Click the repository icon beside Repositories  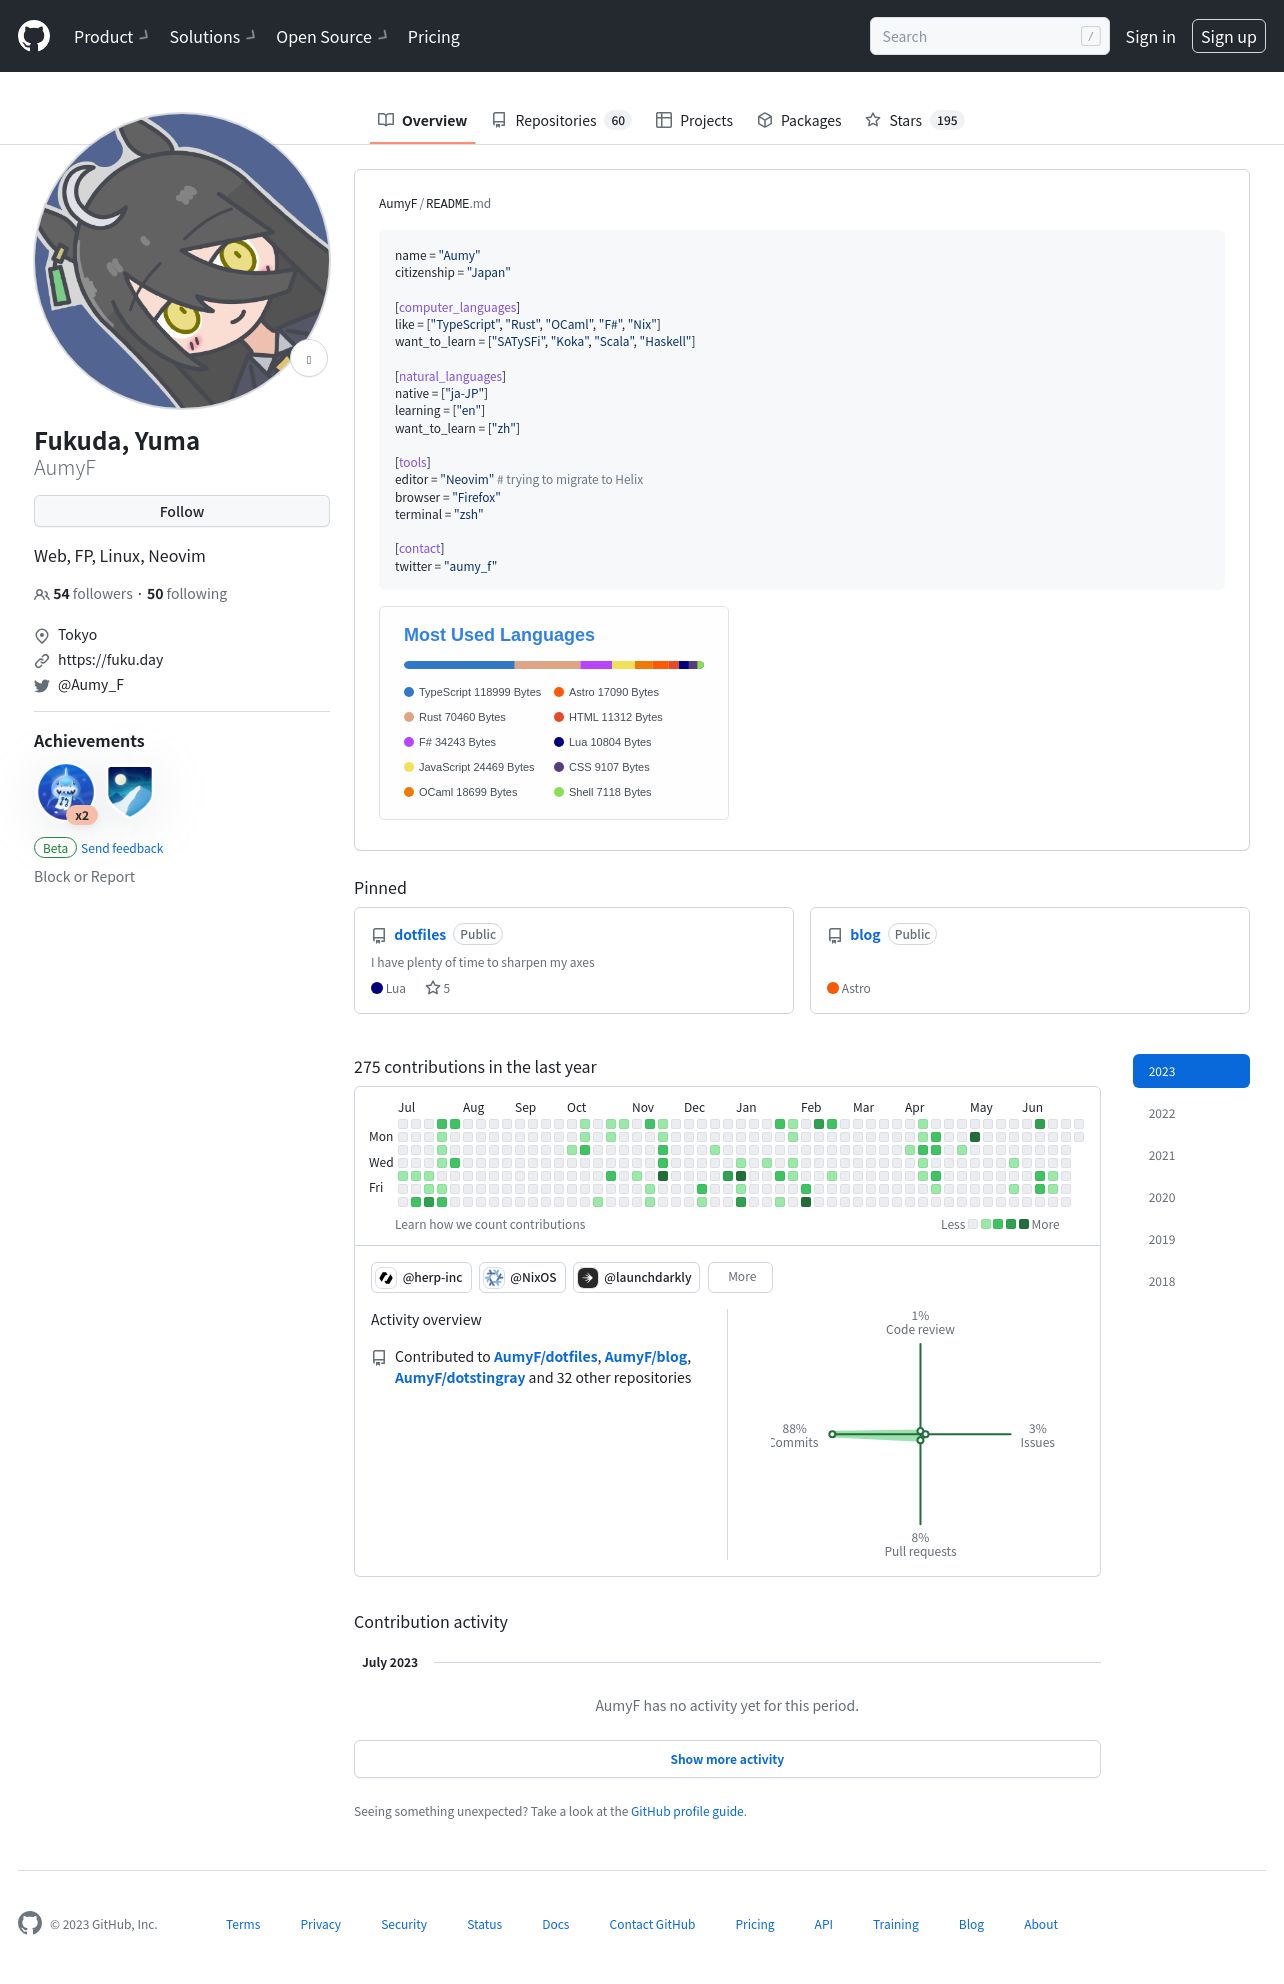[499, 120]
